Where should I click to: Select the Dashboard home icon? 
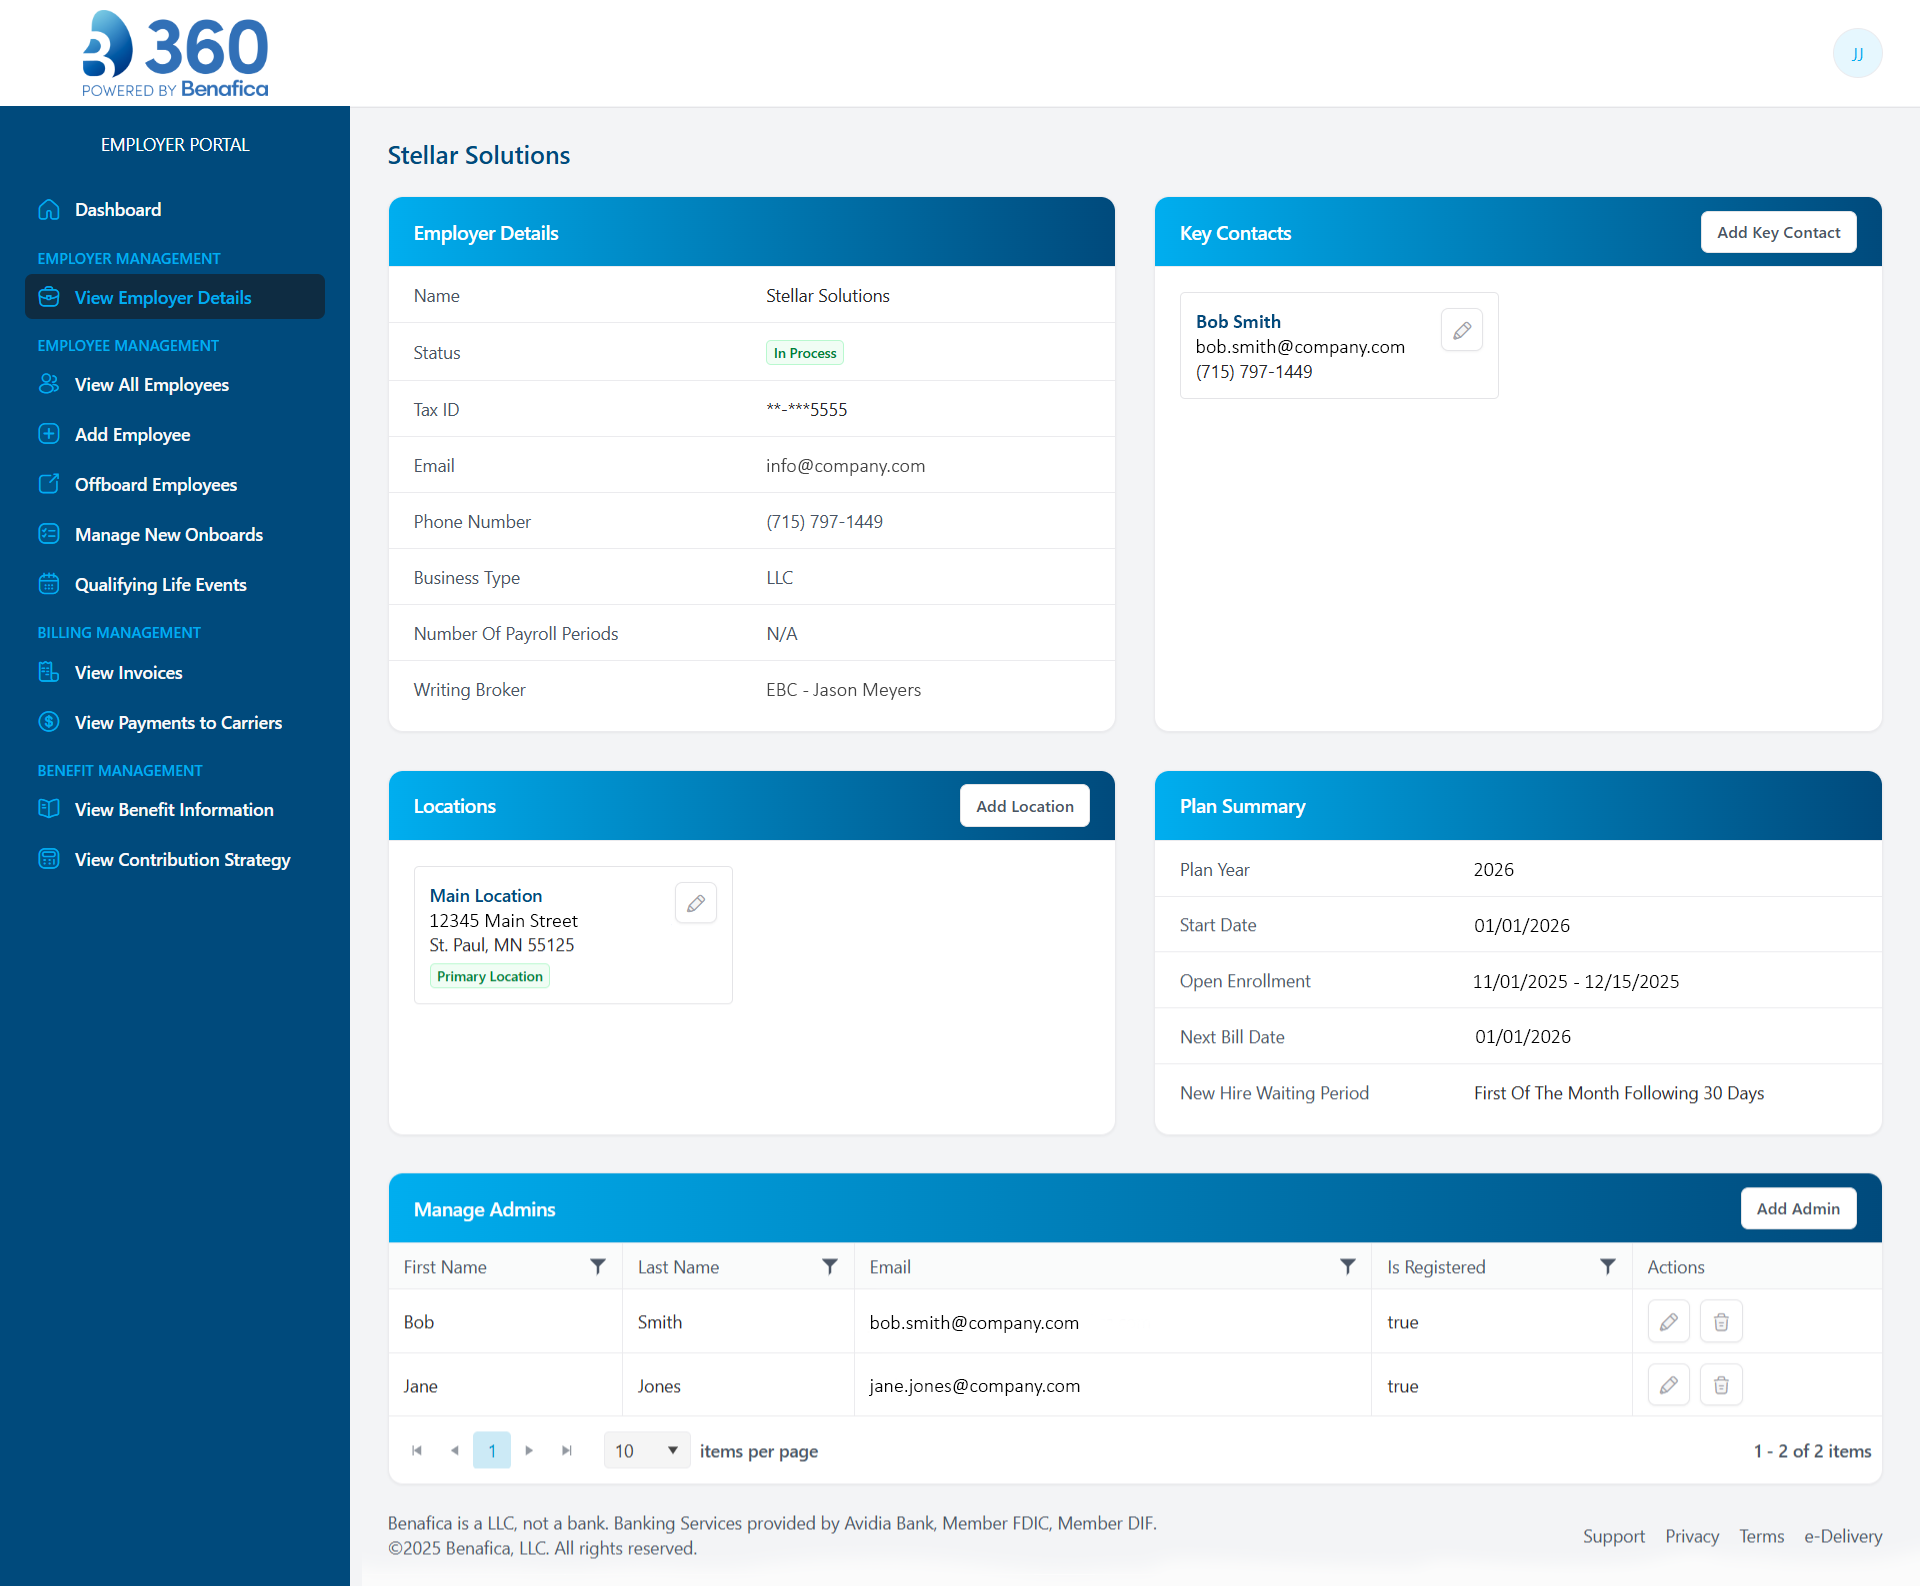(49, 209)
